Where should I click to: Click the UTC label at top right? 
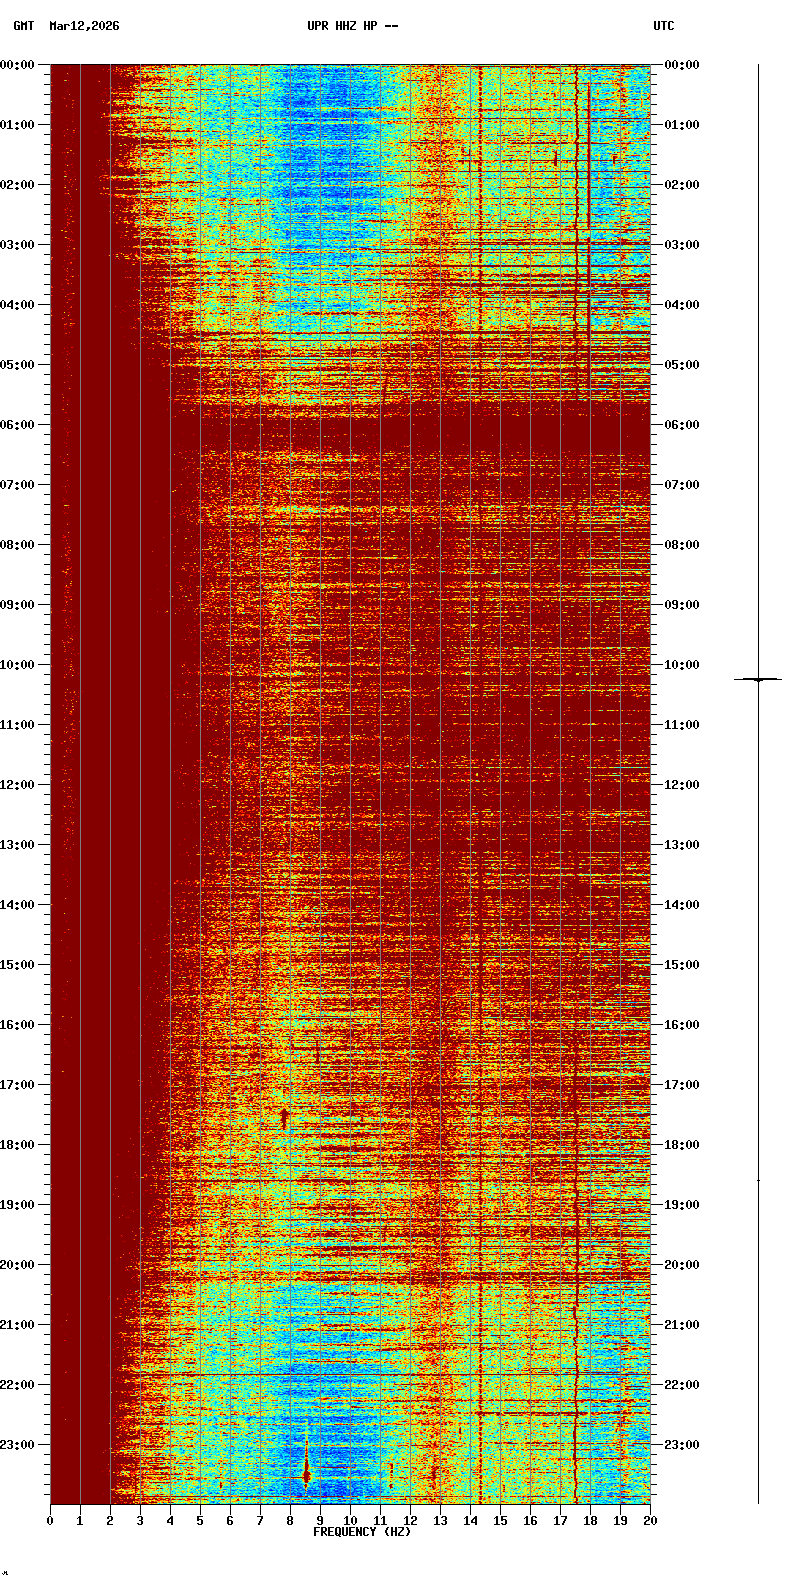(664, 26)
